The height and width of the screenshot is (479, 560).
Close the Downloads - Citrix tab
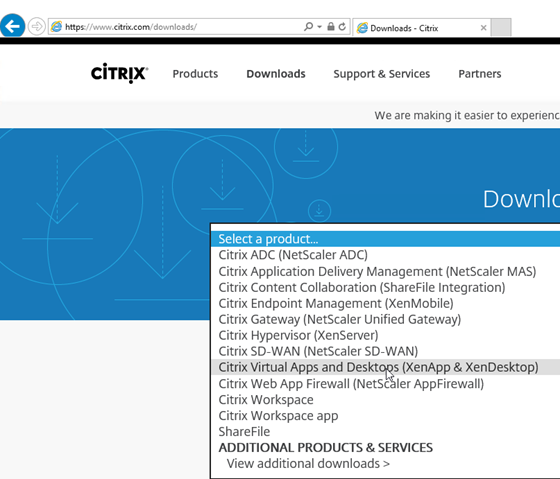[484, 28]
